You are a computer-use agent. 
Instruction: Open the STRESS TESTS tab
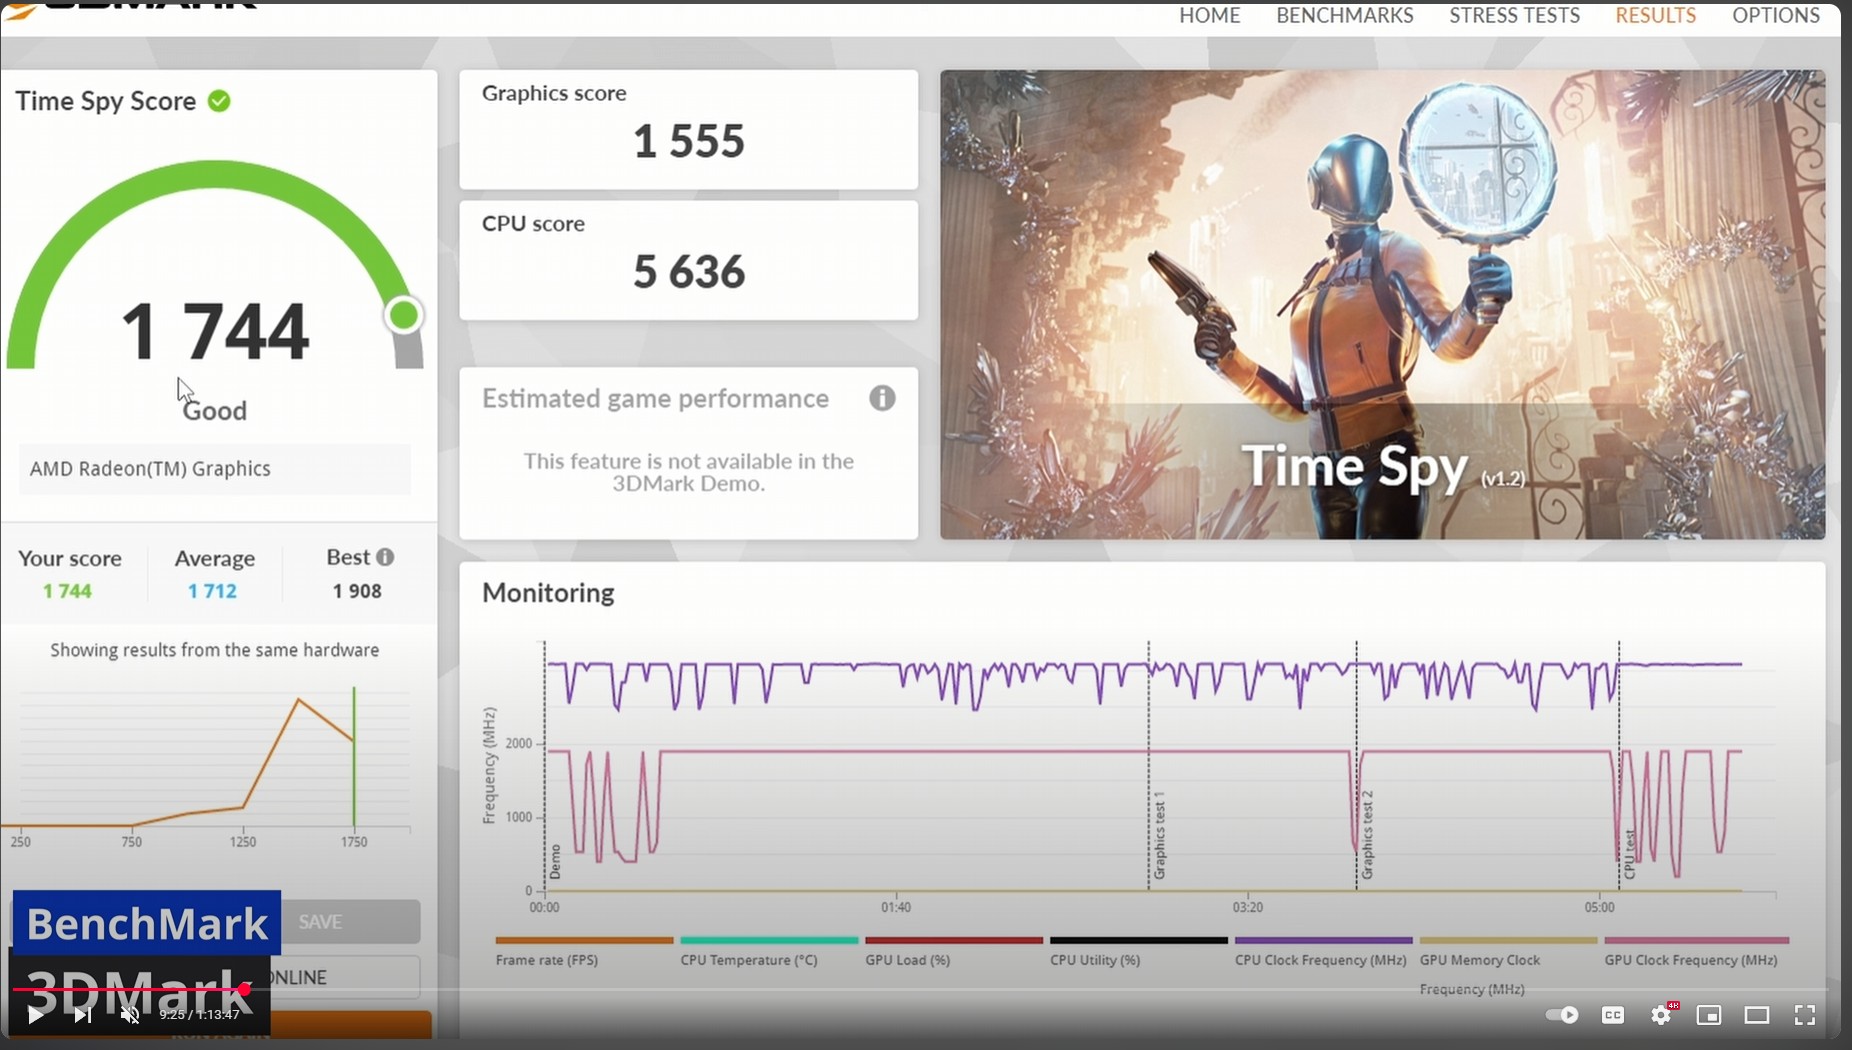[1514, 15]
